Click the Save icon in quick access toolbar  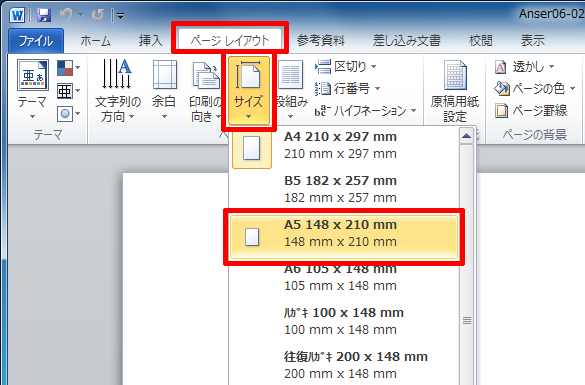pos(44,15)
